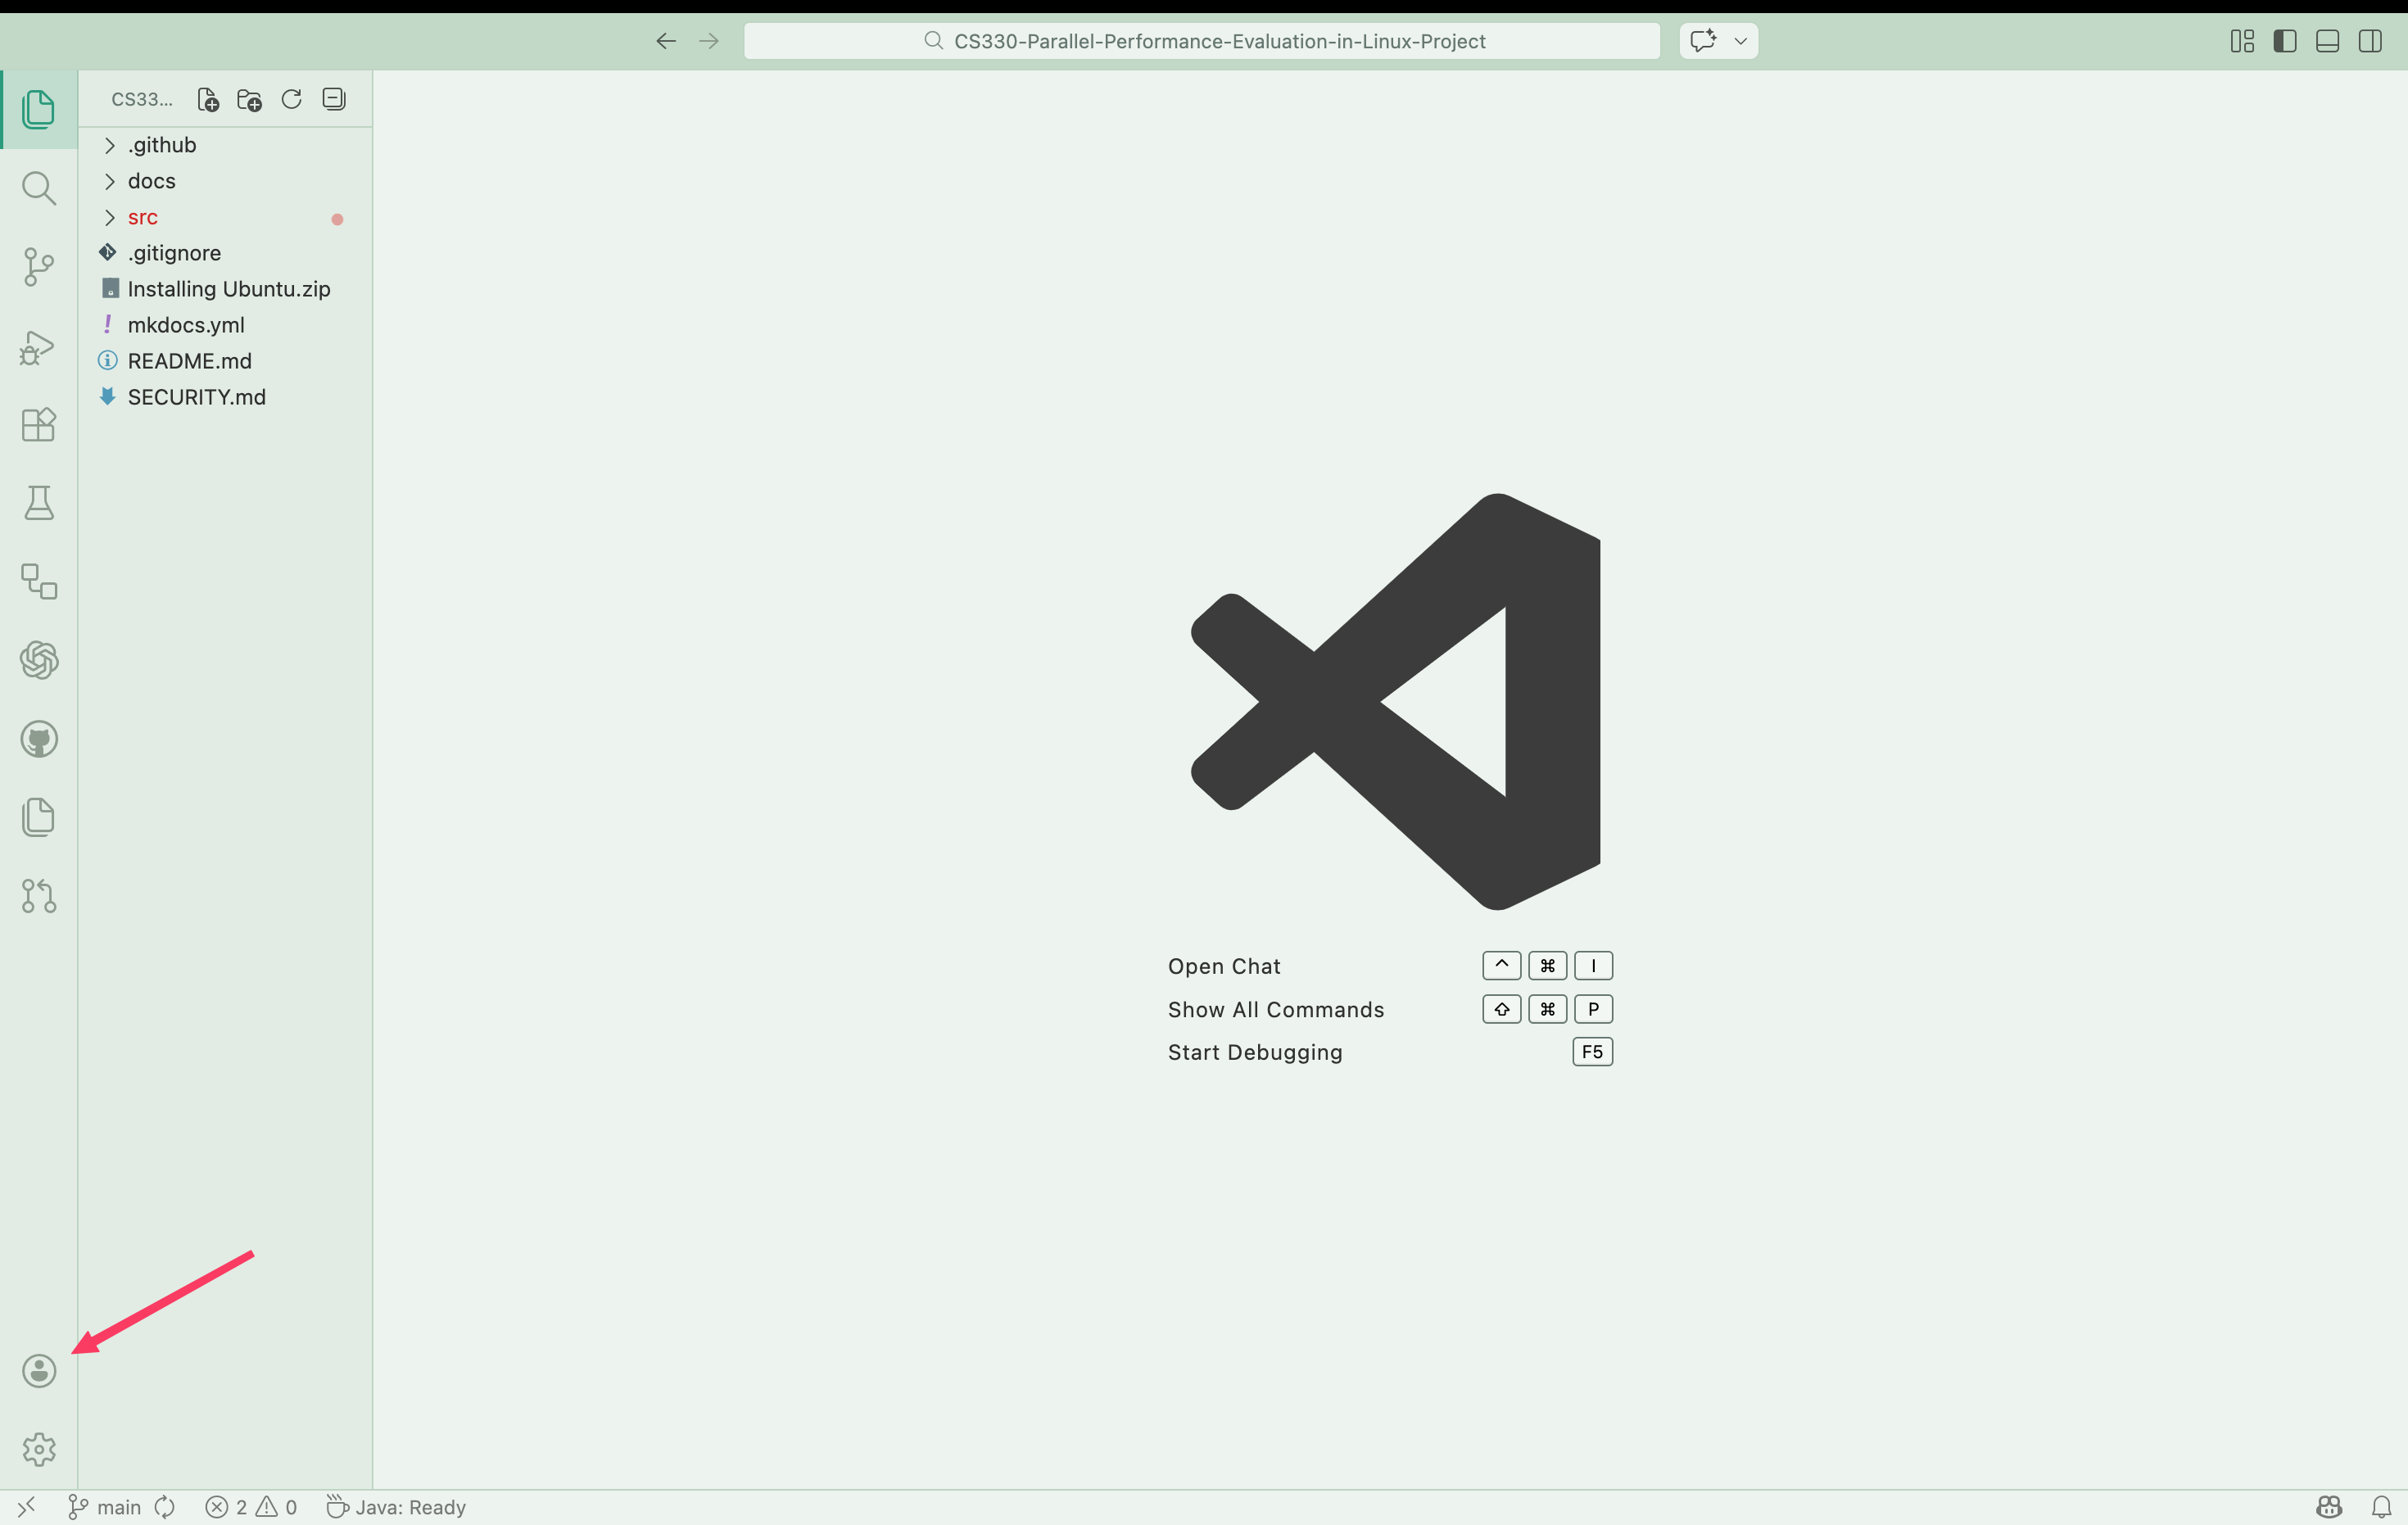2408x1525 pixels.
Task: Open the GitHub Pull Requests view
Action: [38, 896]
